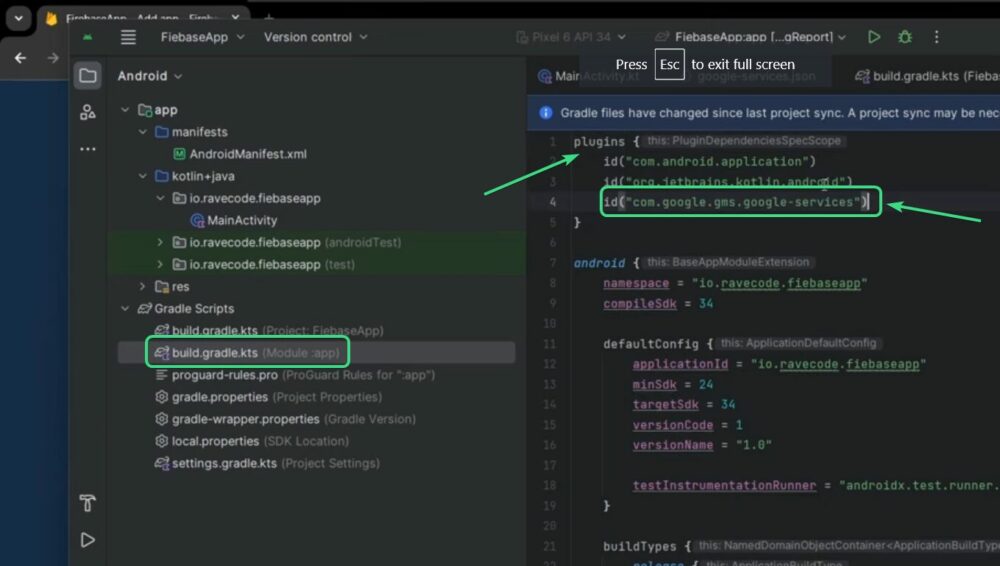Open the Android project view dropdown

coord(150,76)
